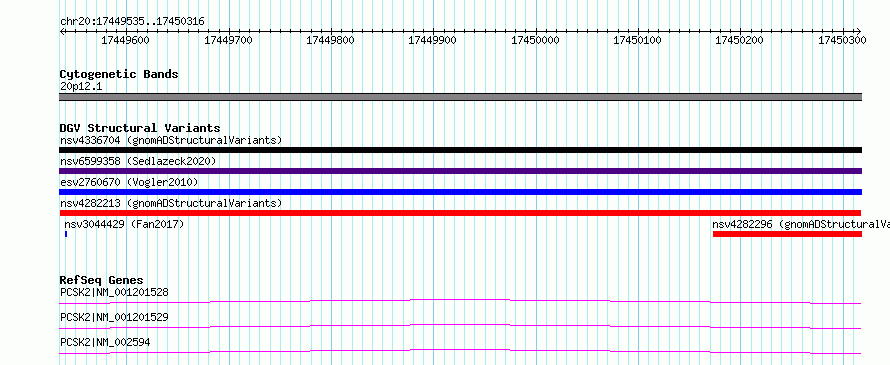Open nsv3044429 (Fan2017) label
890x365 pixels.
[124, 224]
